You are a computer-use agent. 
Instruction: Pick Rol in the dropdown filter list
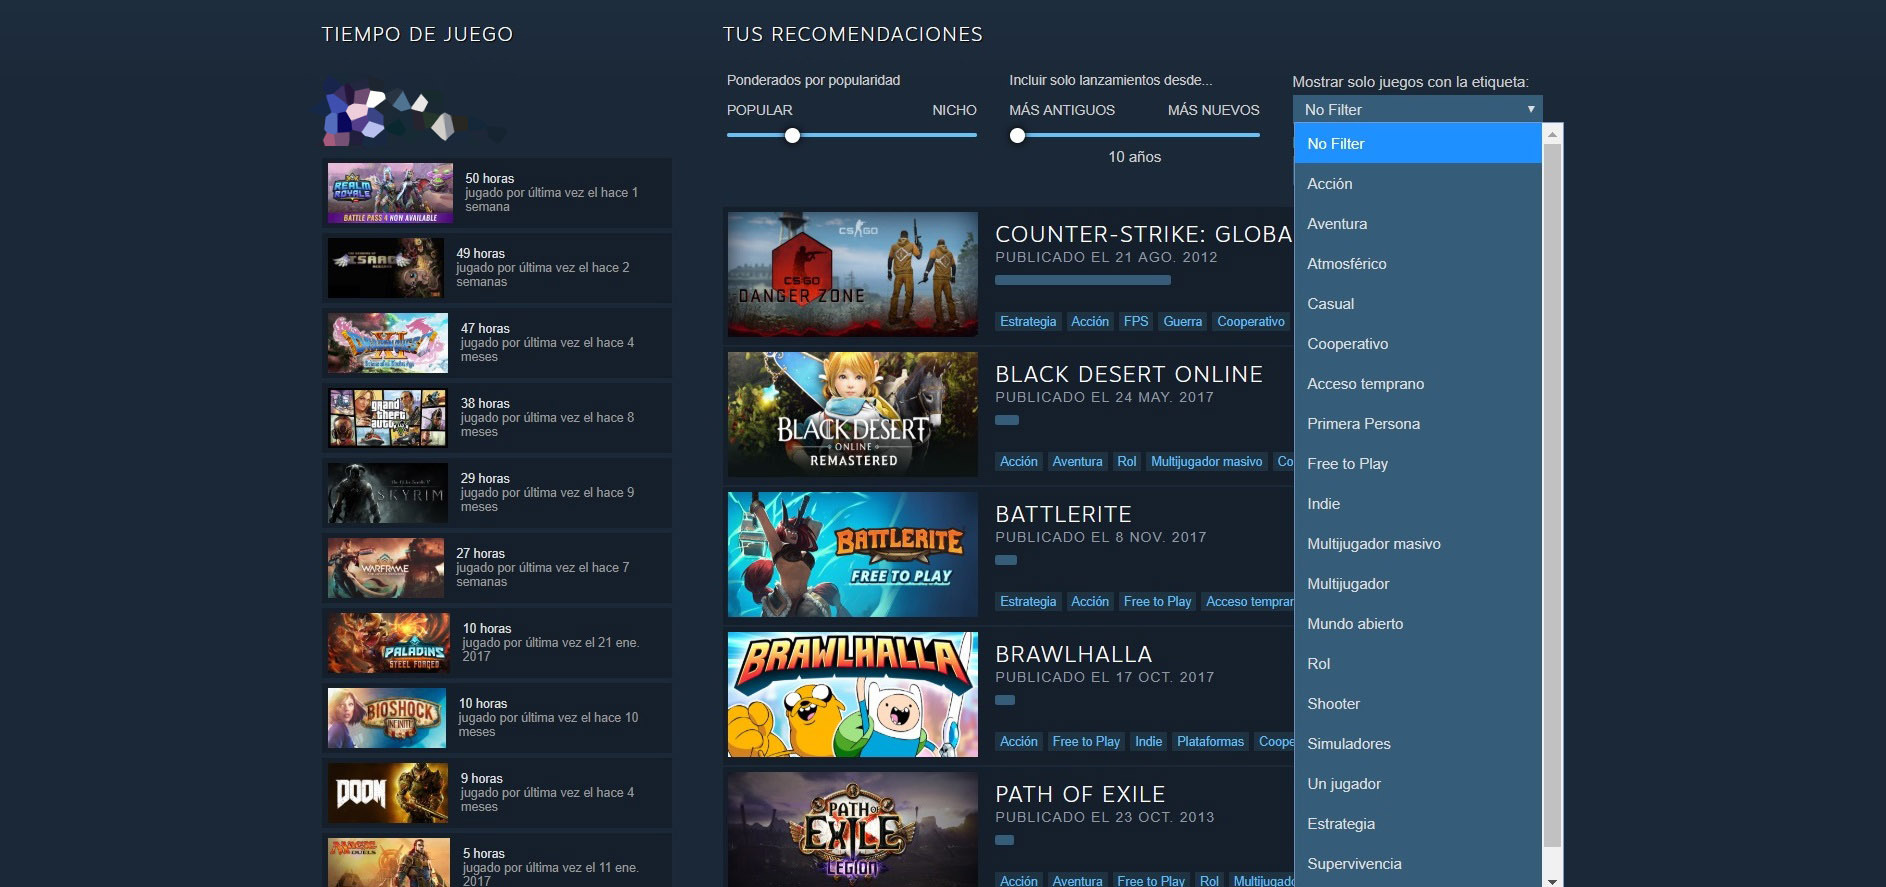(1417, 663)
